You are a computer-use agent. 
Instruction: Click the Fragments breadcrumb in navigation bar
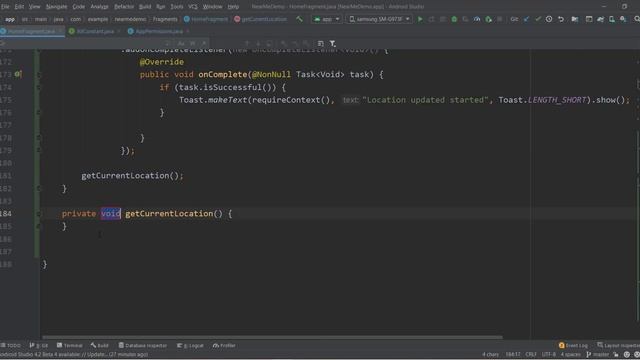(x=165, y=19)
